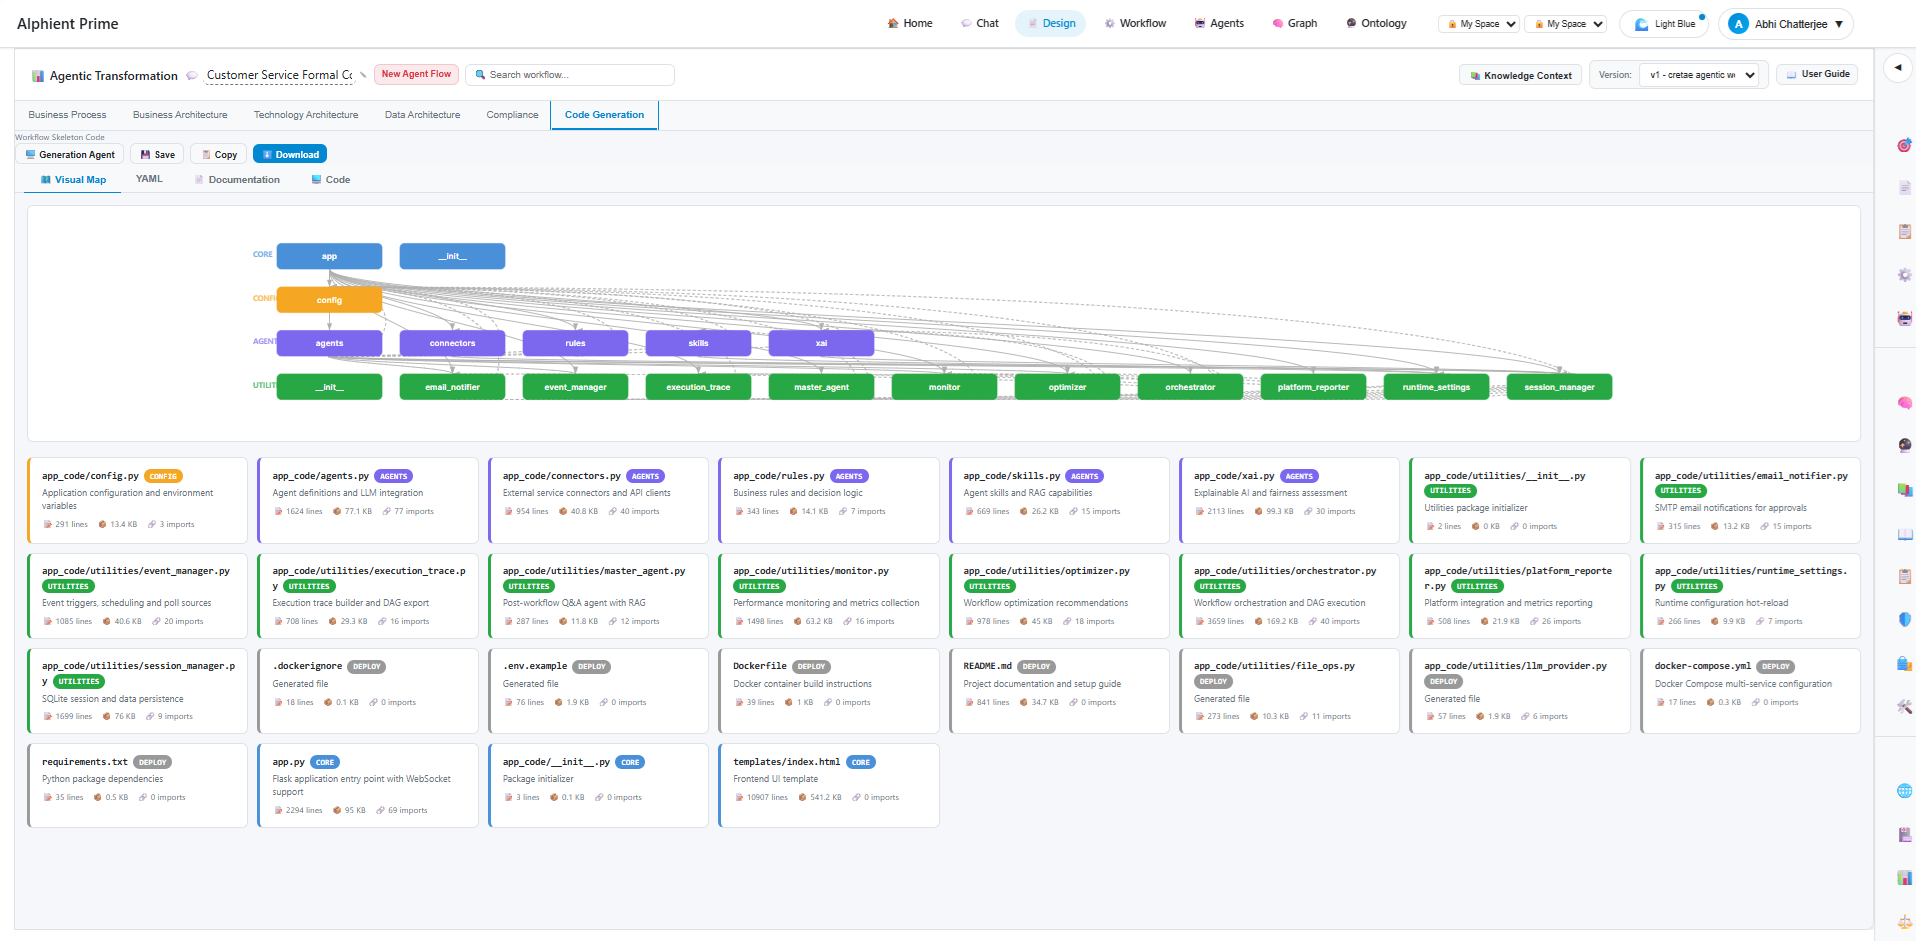Image resolution: width=1916 pixels, height=941 pixels.
Task: Select the orange config node in map
Action: pyautogui.click(x=329, y=300)
